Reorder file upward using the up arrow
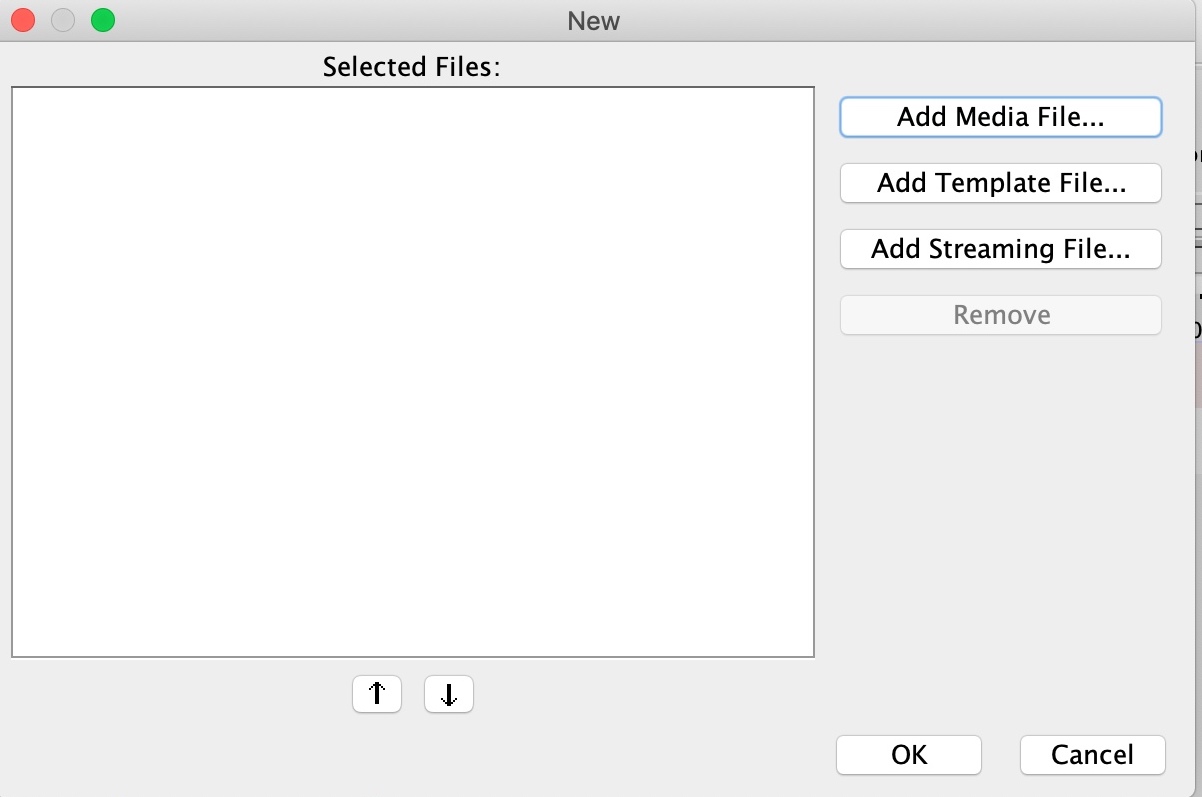This screenshot has width=1202, height=797. click(x=377, y=694)
